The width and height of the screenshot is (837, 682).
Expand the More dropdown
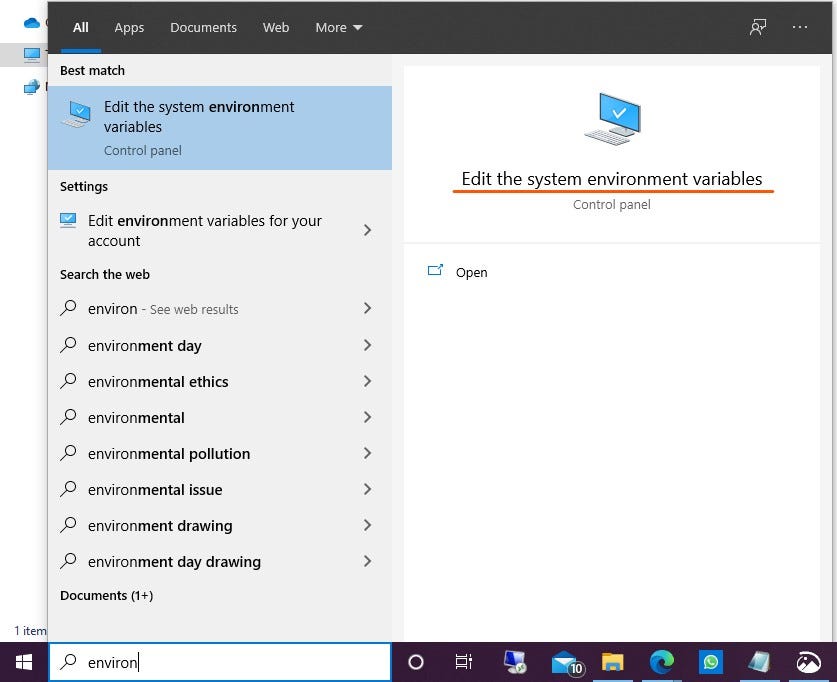click(338, 27)
